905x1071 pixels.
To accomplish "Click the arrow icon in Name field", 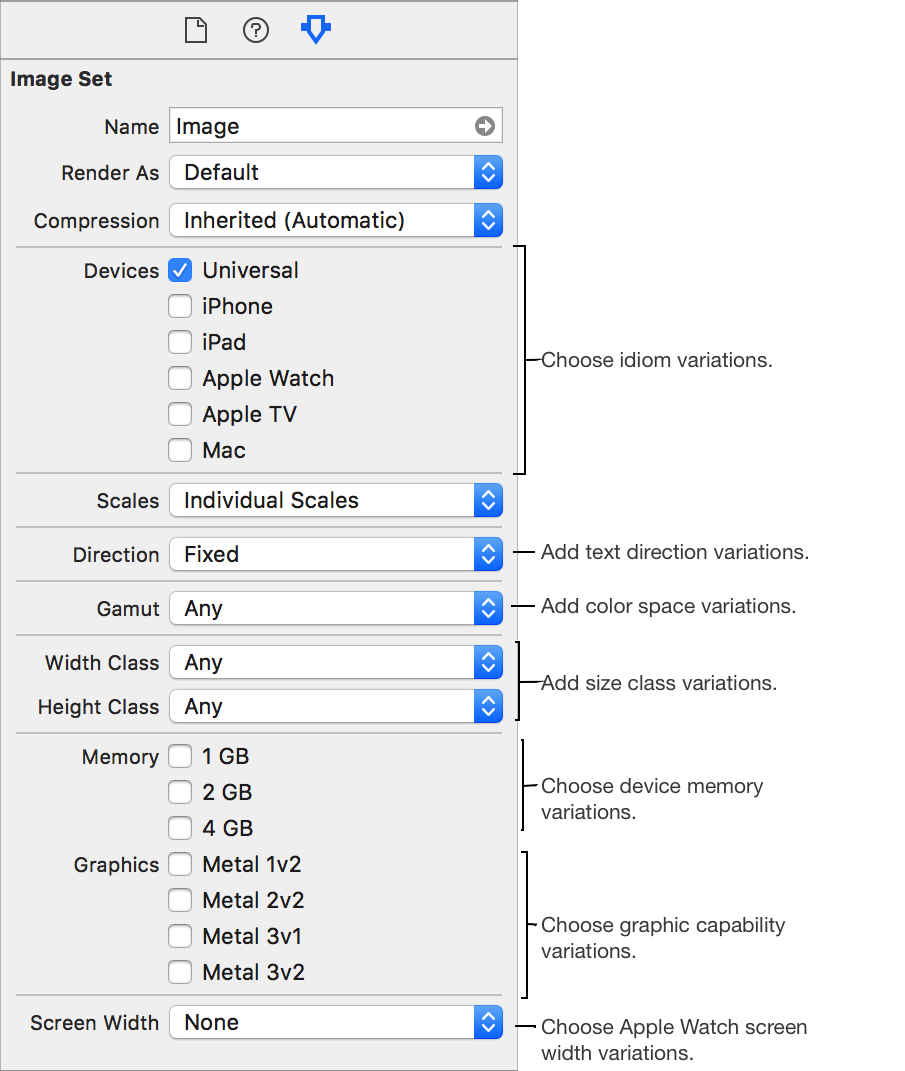I will [x=485, y=126].
